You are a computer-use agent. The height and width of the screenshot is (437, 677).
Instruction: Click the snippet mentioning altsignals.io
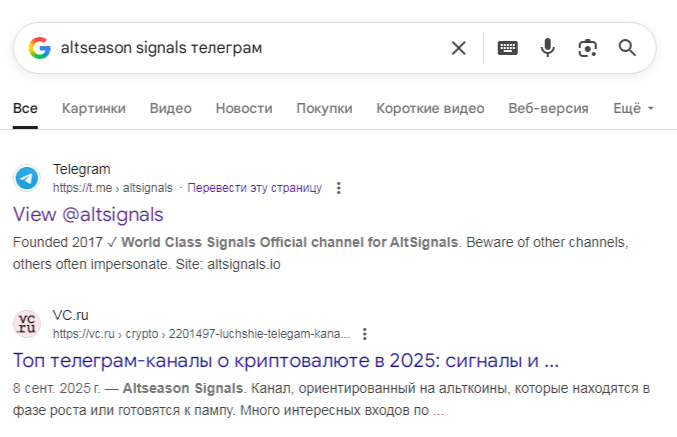click(320, 253)
